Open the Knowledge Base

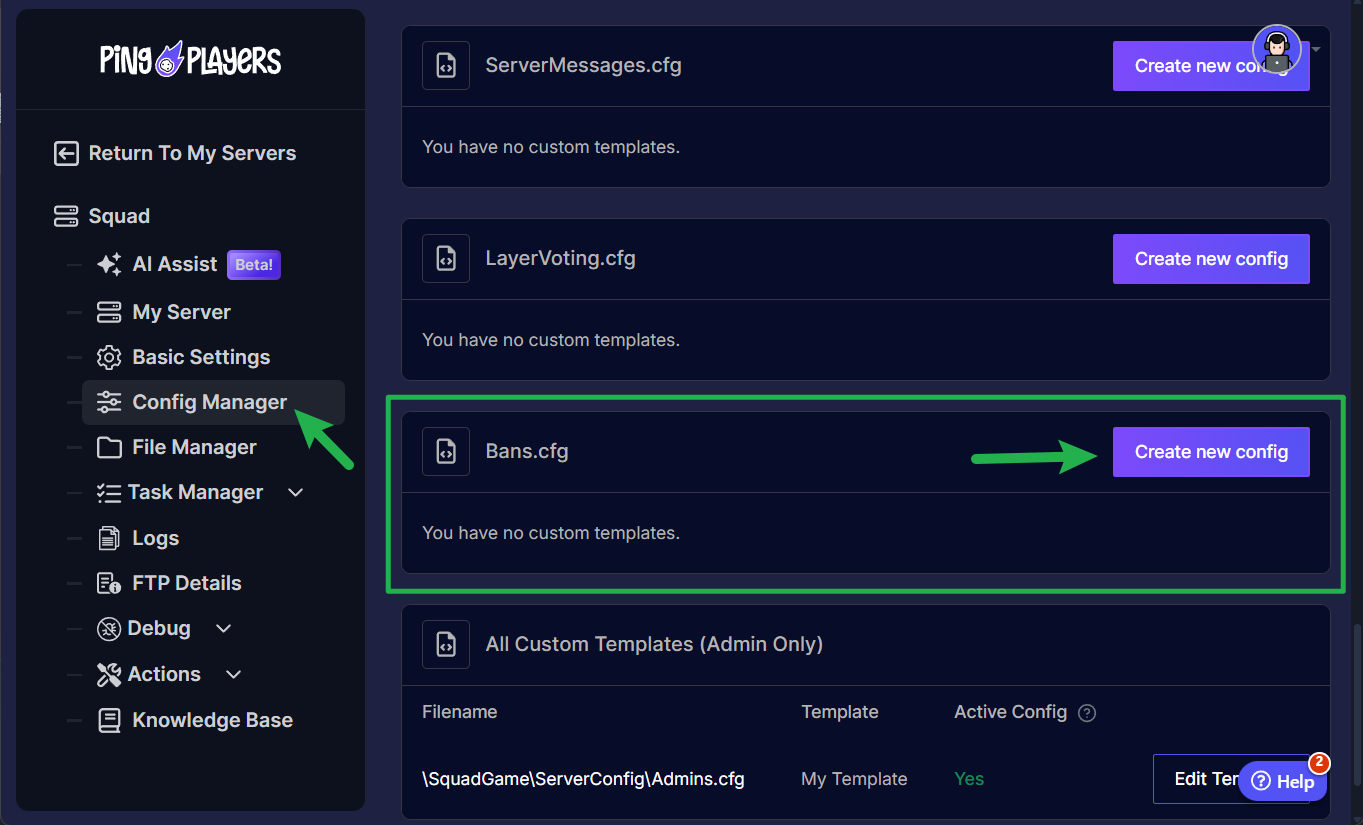(212, 720)
